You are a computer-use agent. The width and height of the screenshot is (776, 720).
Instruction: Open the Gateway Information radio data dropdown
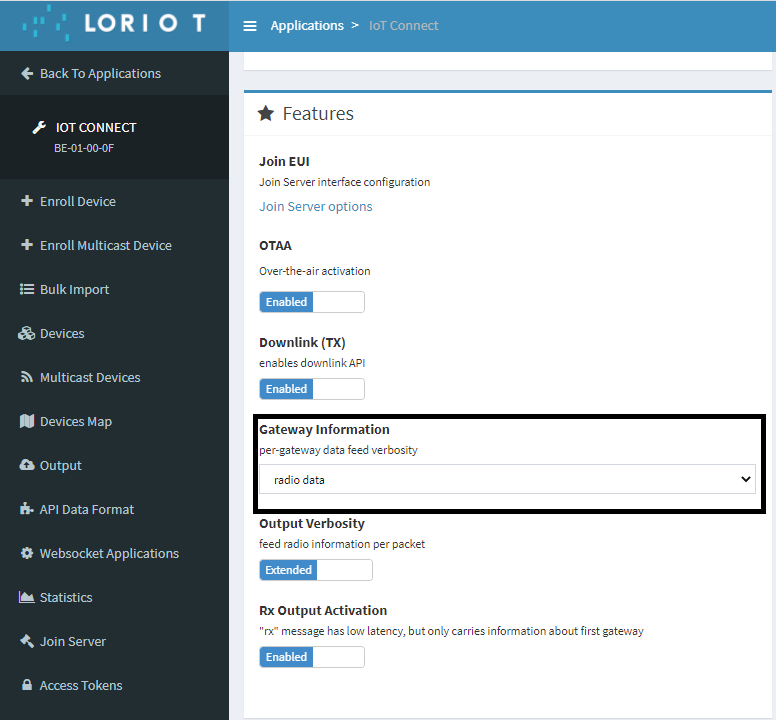tap(507, 480)
